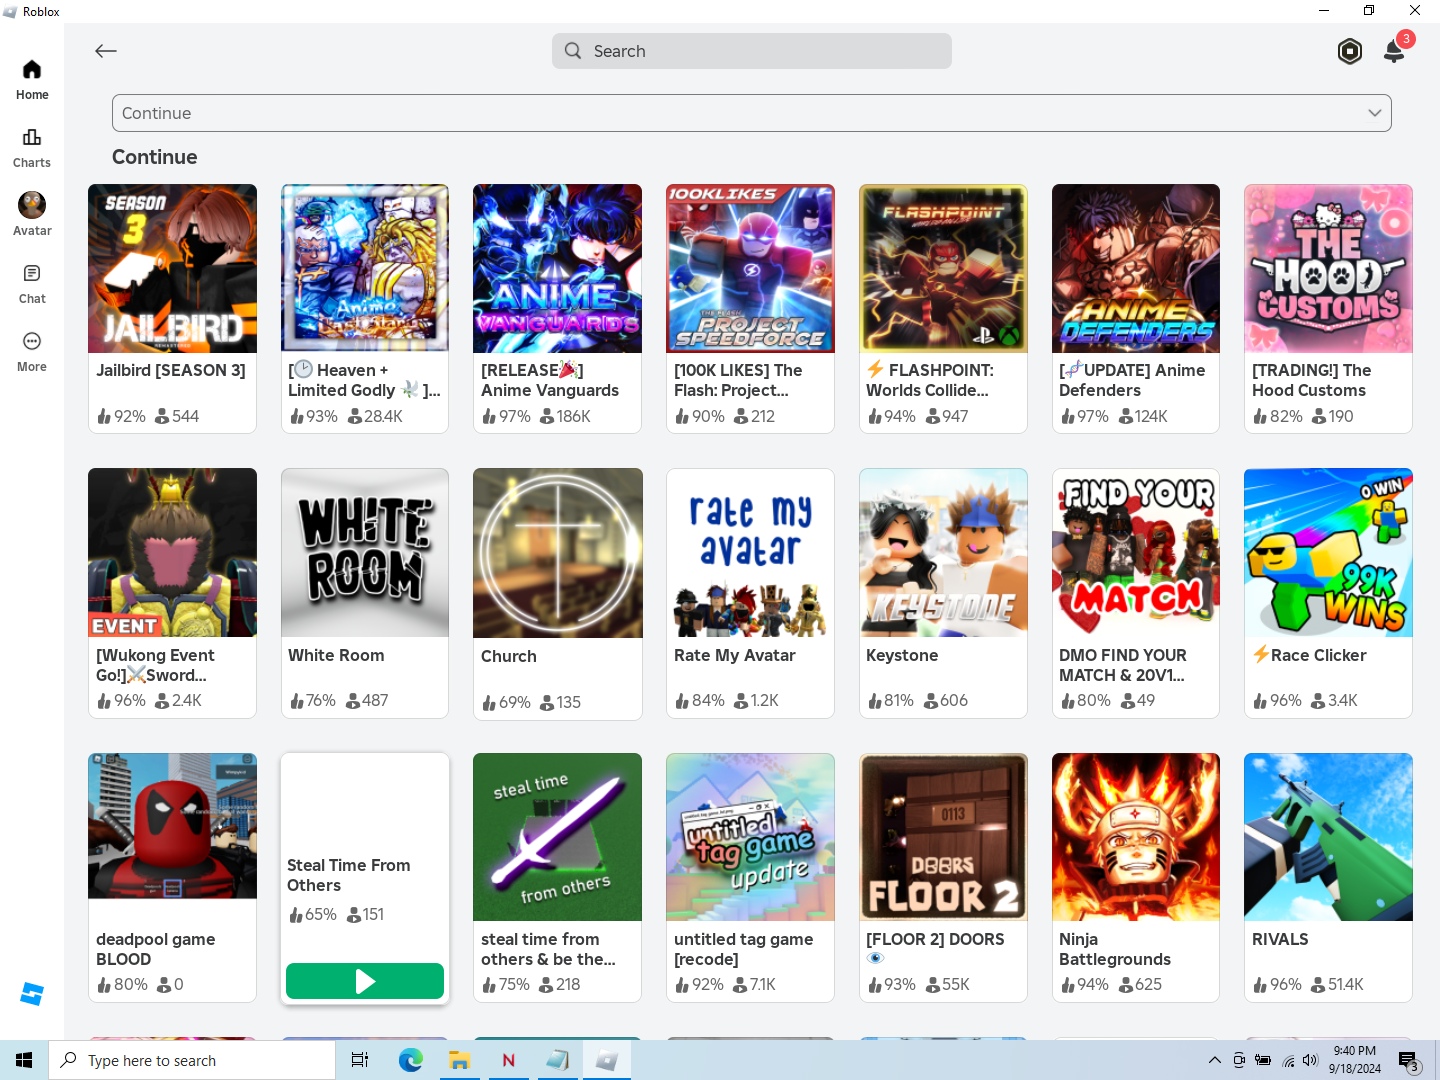Open the deadpool game BLOOD thumbnail
Screen dimensions: 1440x1080
(x=172, y=826)
